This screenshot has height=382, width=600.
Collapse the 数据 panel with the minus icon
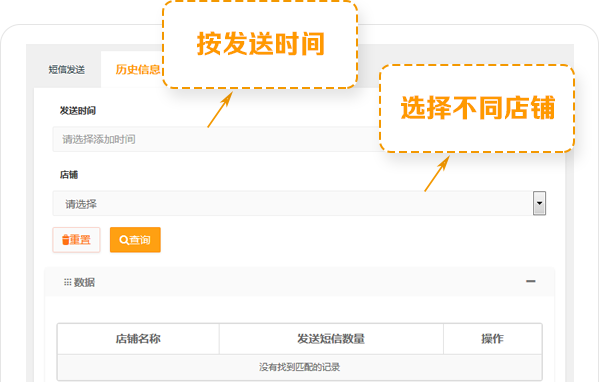530,281
